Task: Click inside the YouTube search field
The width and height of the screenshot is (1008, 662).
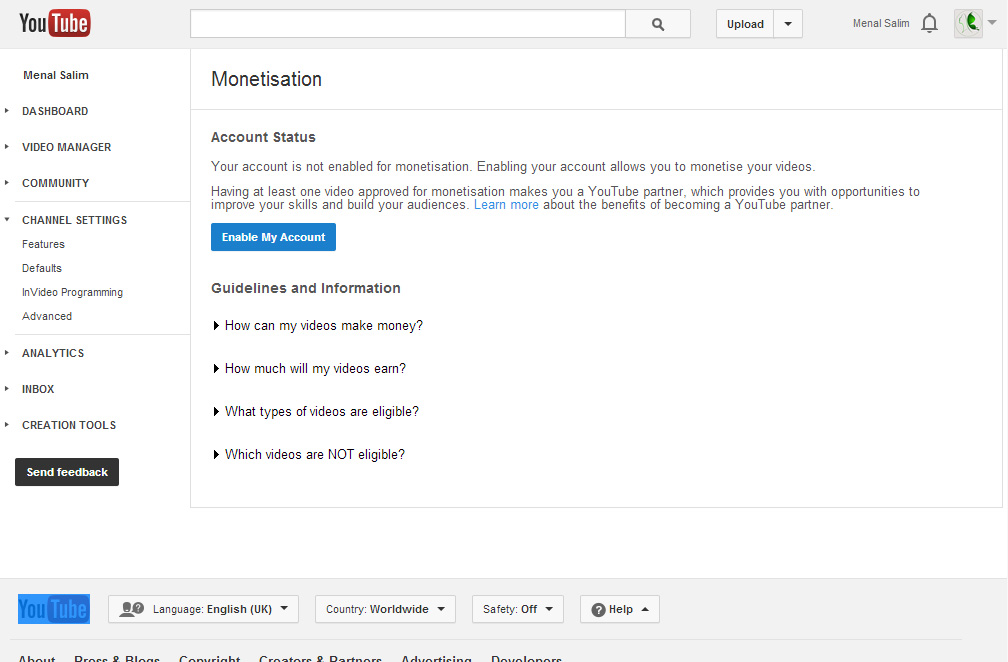Action: [x=407, y=24]
